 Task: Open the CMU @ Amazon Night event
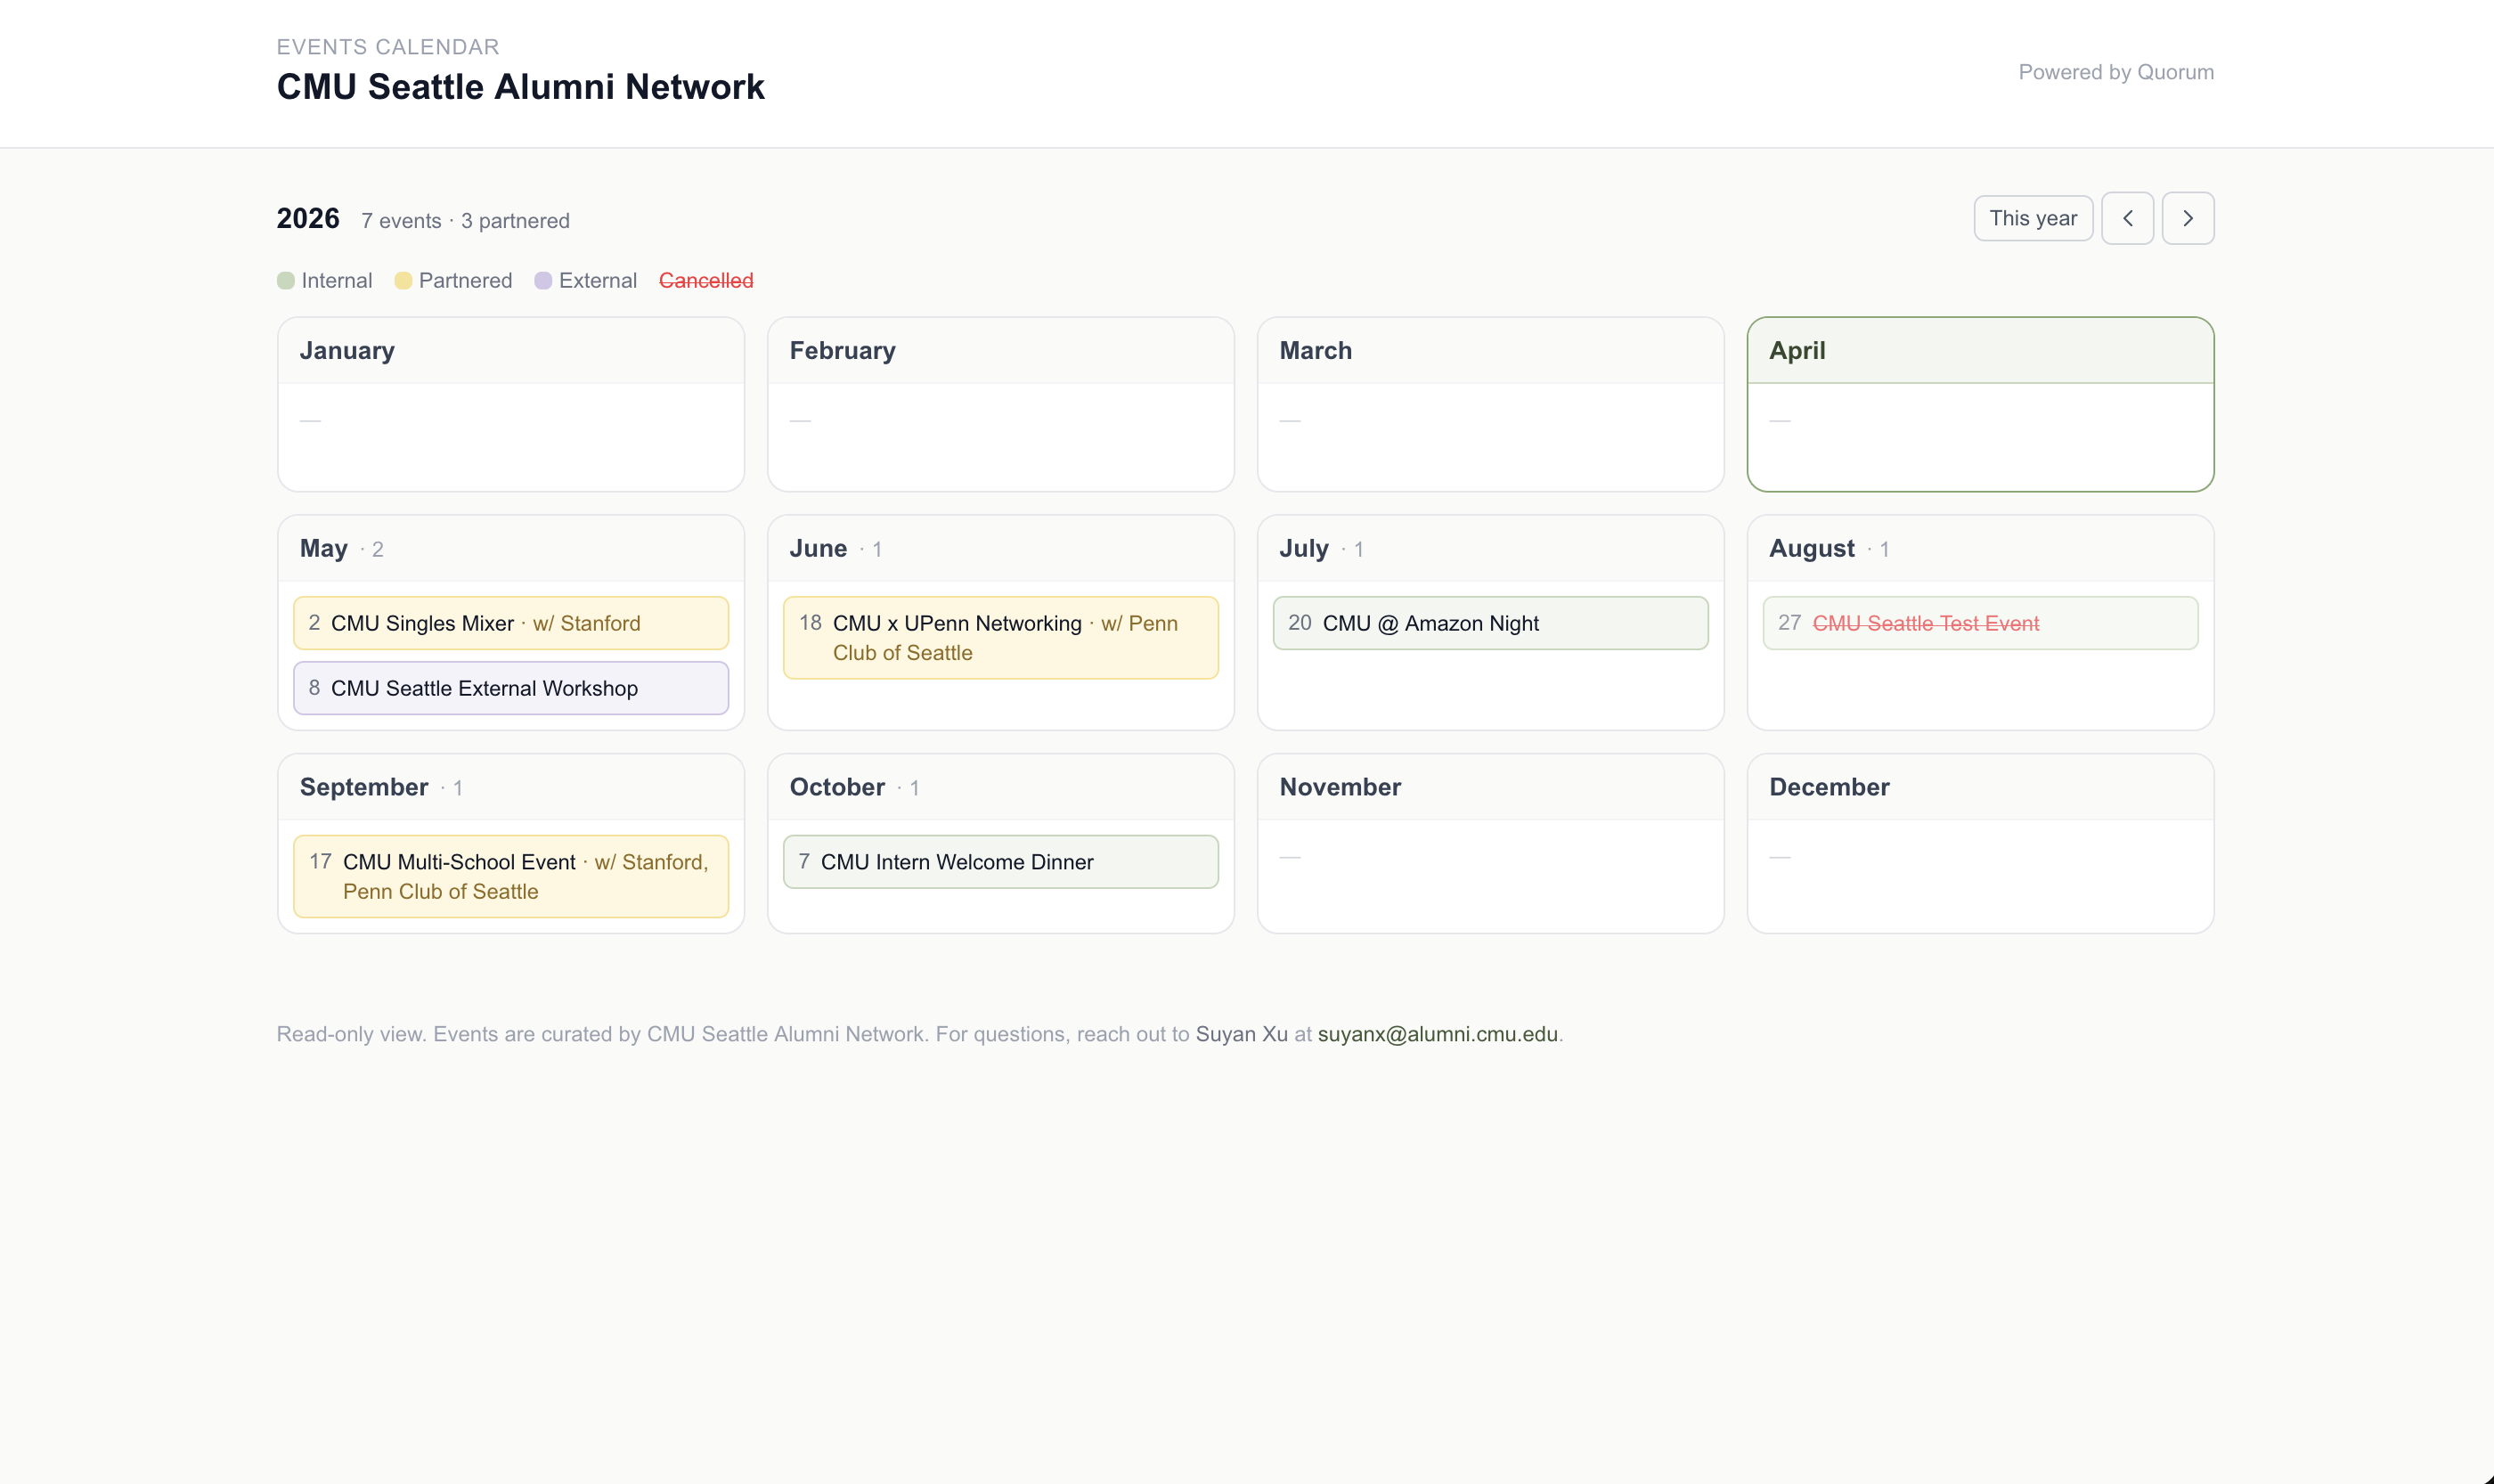[1489, 622]
